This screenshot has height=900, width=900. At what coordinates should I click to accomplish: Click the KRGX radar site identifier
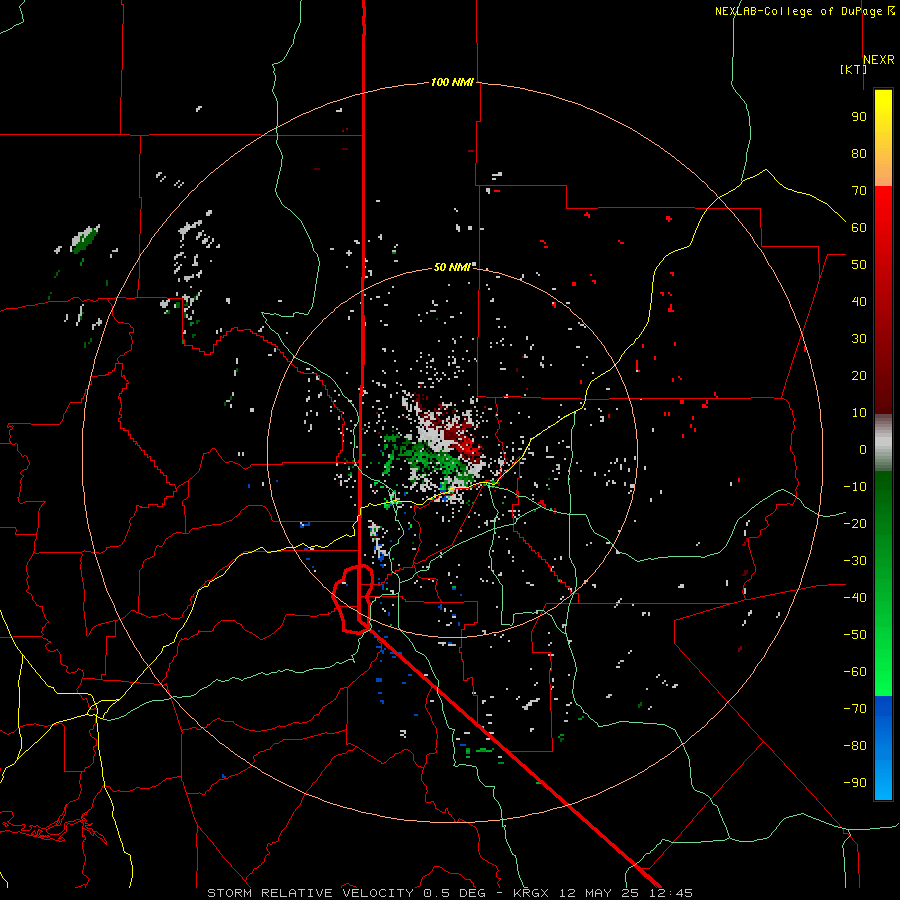(x=533, y=893)
